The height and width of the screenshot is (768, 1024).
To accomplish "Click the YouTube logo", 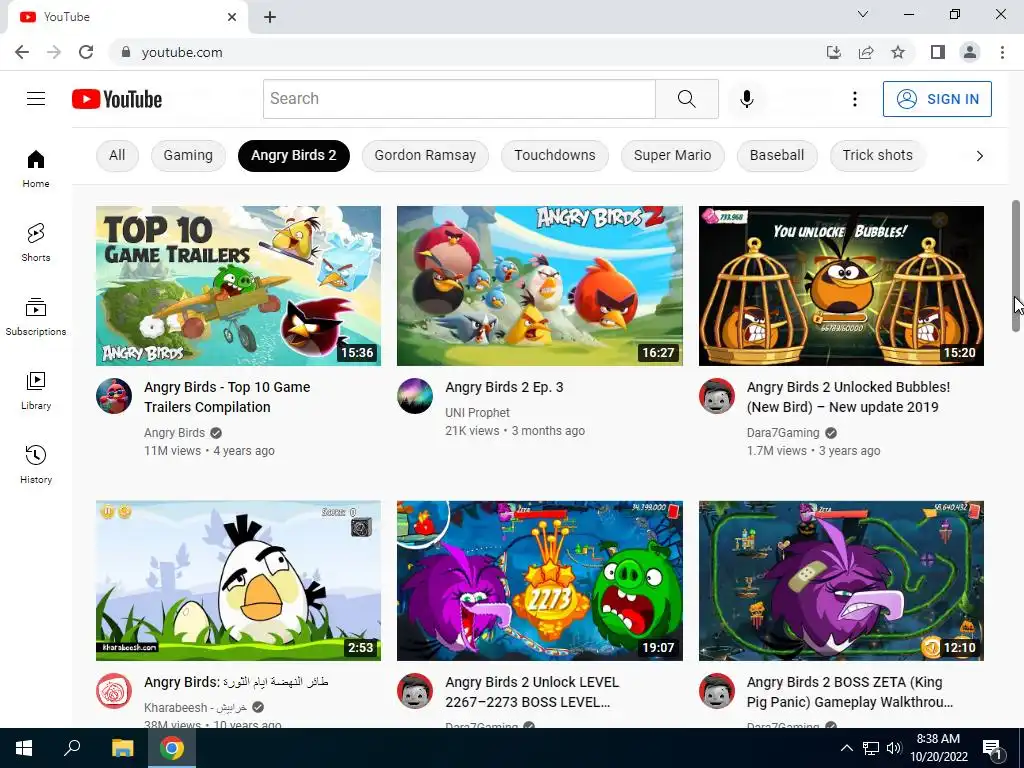I will (117, 99).
